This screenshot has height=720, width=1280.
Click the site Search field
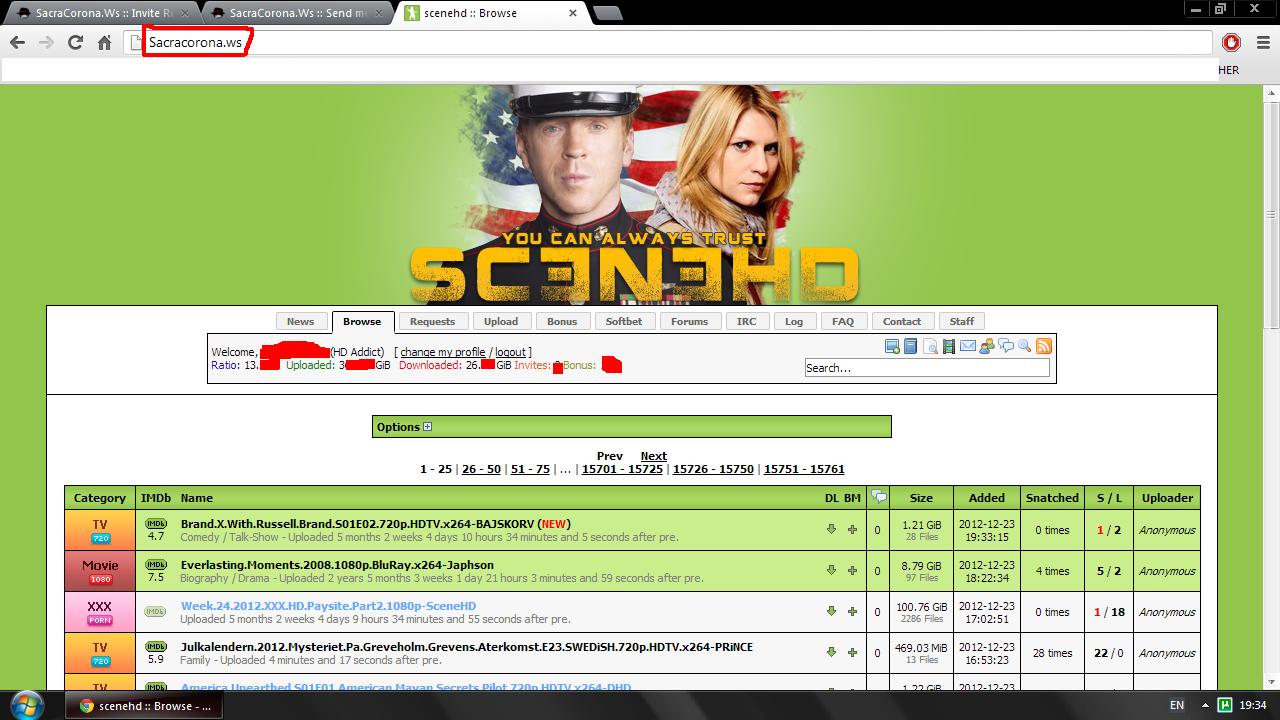tap(927, 368)
